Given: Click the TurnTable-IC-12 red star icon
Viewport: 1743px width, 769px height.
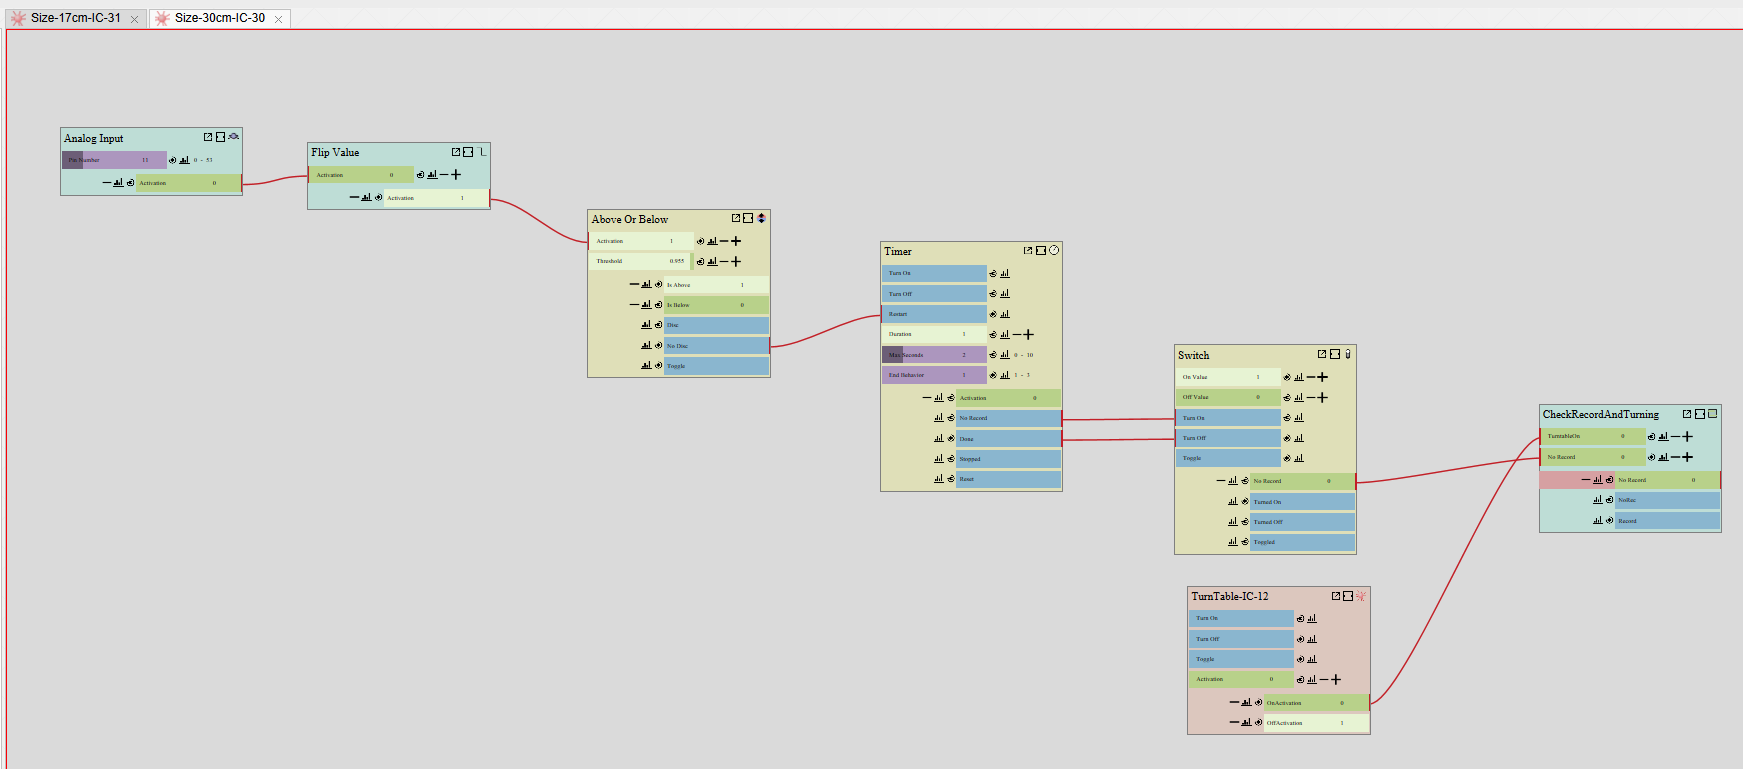Looking at the screenshot, I should (x=1361, y=596).
